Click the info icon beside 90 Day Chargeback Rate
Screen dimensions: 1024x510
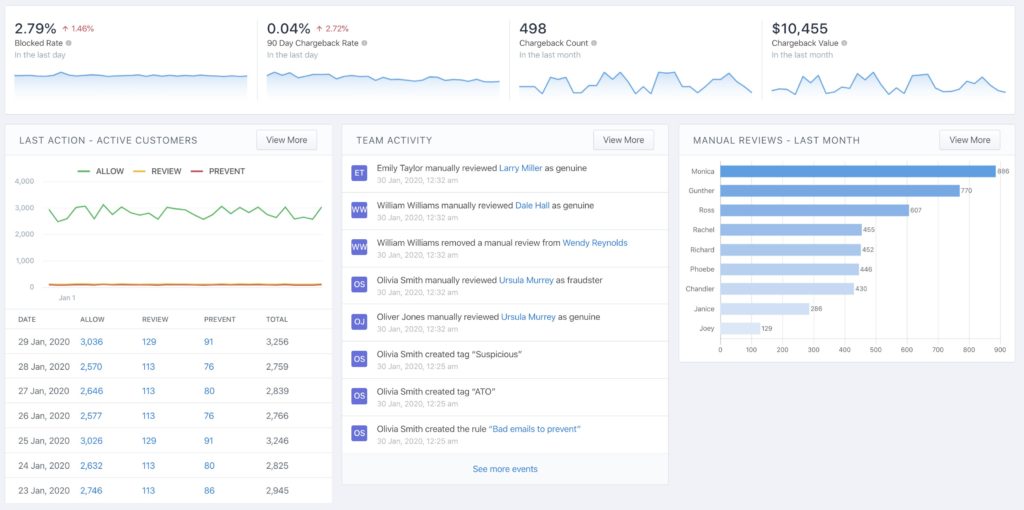pyautogui.click(x=364, y=43)
